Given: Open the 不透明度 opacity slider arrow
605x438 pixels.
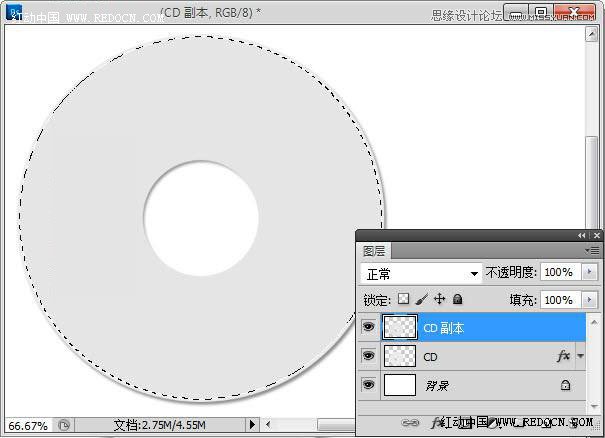Looking at the screenshot, I should (x=590, y=272).
